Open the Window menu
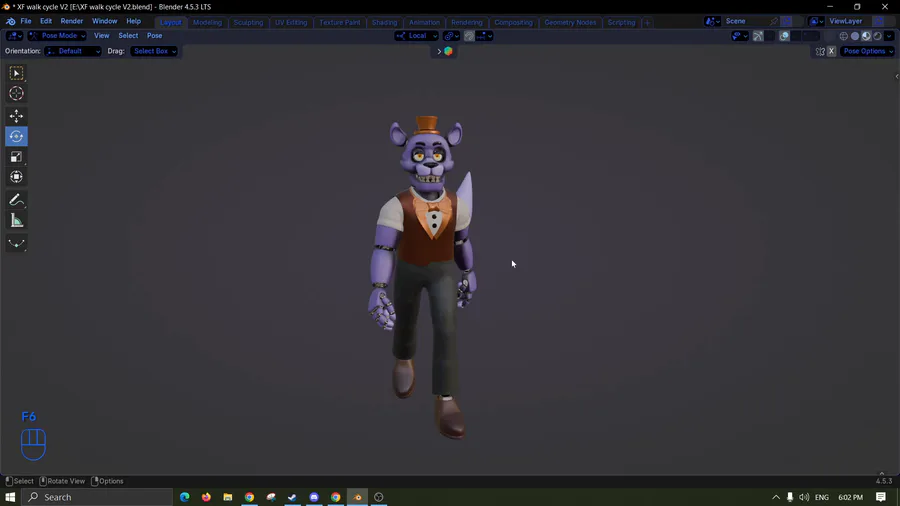This screenshot has width=900, height=506. tap(104, 21)
